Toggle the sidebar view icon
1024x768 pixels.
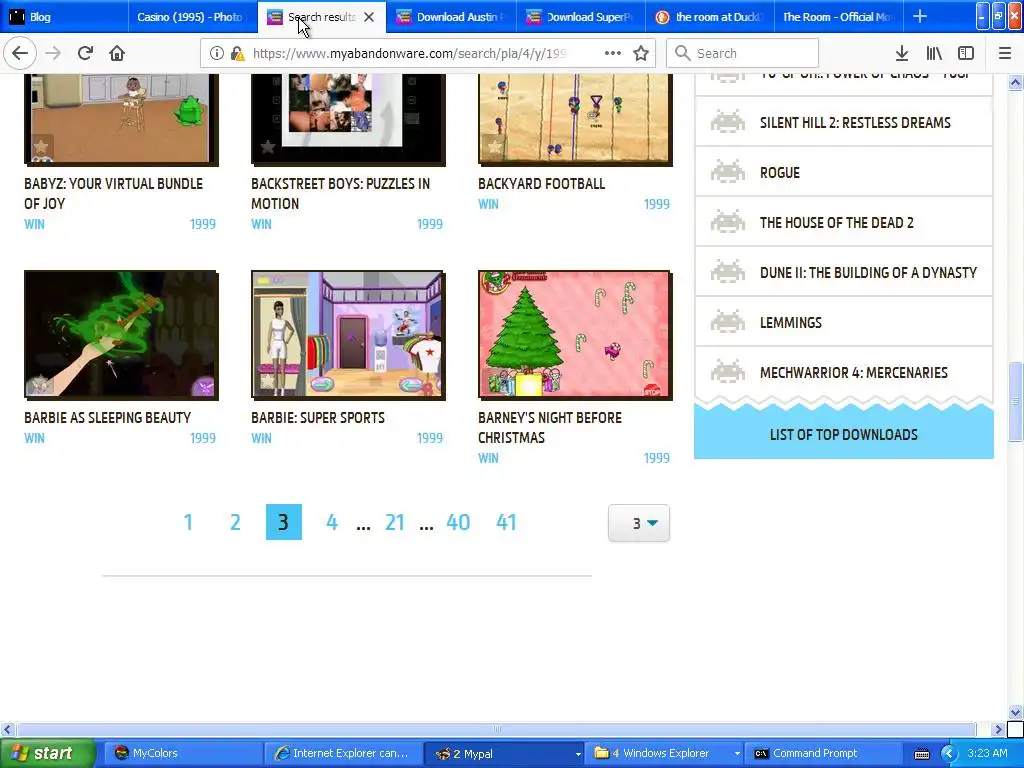[966, 54]
